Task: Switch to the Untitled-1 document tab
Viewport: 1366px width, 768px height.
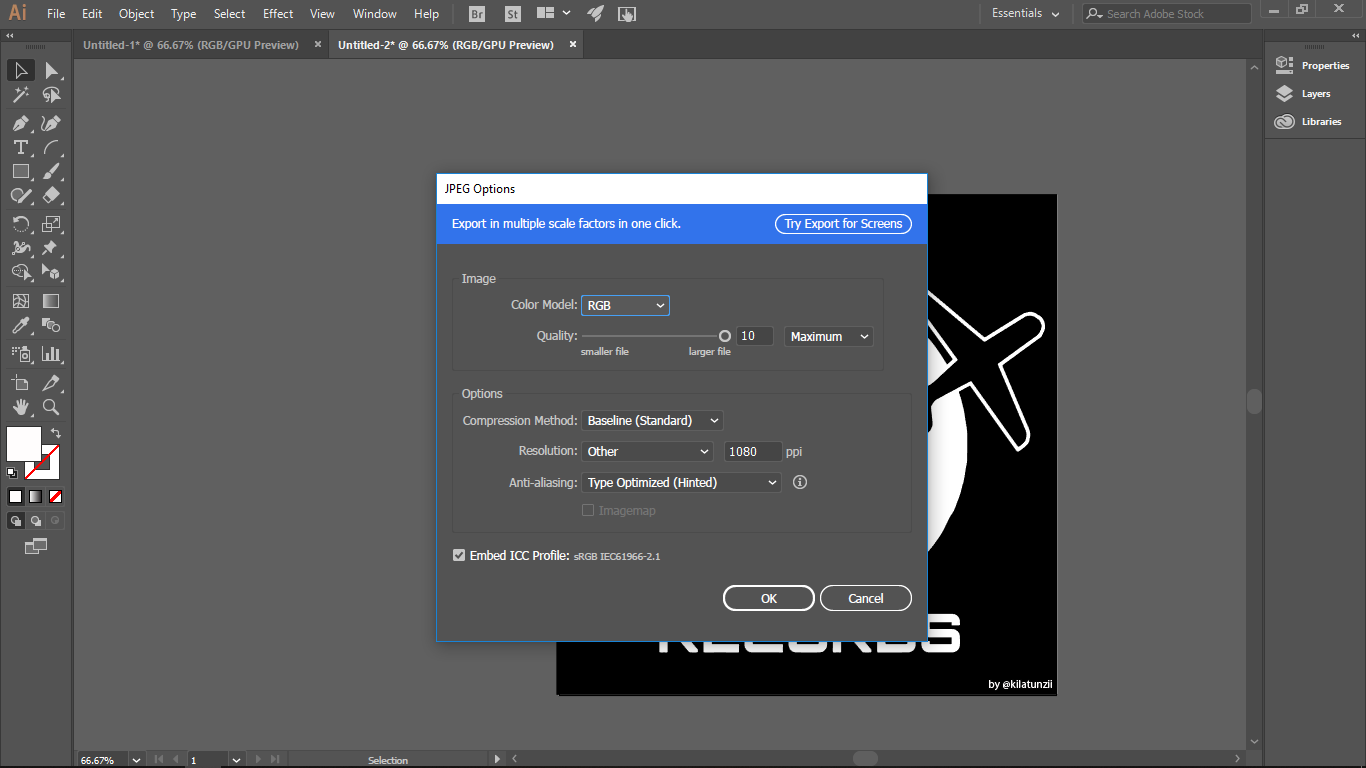Action: click(190, 45)
